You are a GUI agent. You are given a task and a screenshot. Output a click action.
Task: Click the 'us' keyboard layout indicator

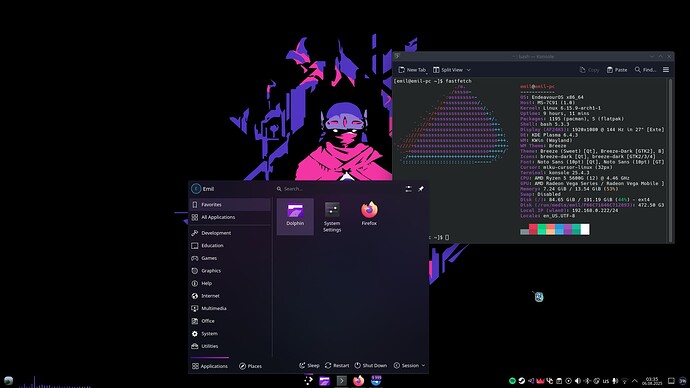(x=606, y=381)
